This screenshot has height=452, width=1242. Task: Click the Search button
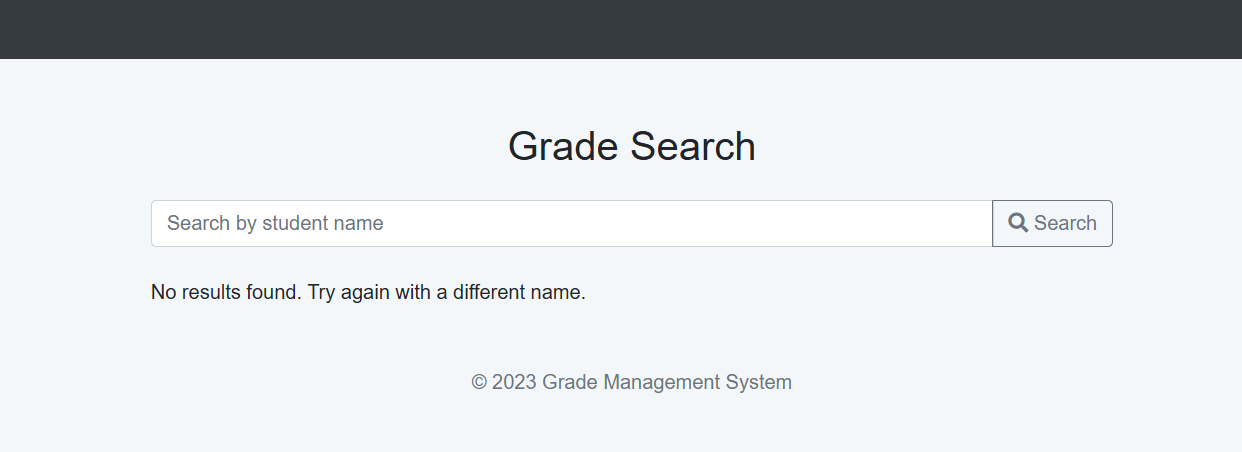1052,223
